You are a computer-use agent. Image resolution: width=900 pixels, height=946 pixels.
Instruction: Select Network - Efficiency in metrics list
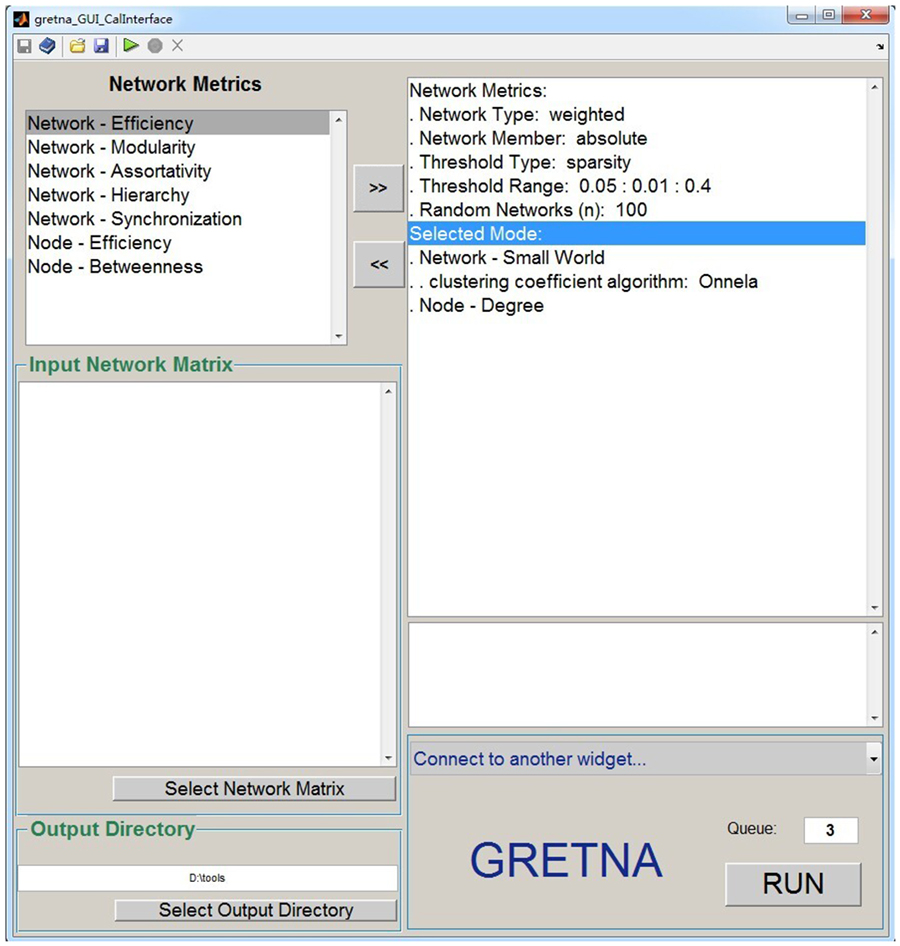[179, 123]
